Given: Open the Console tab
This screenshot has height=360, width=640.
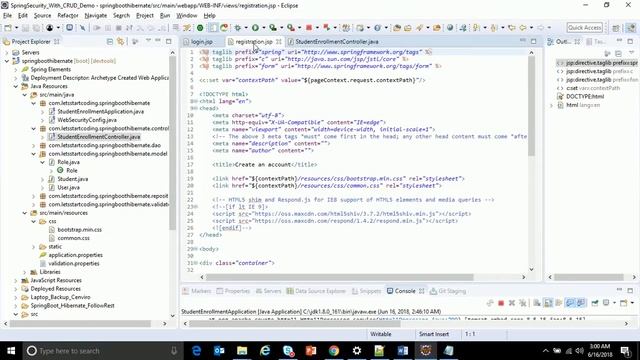Looking at the screenshot, I should click(x=405, y=291).
